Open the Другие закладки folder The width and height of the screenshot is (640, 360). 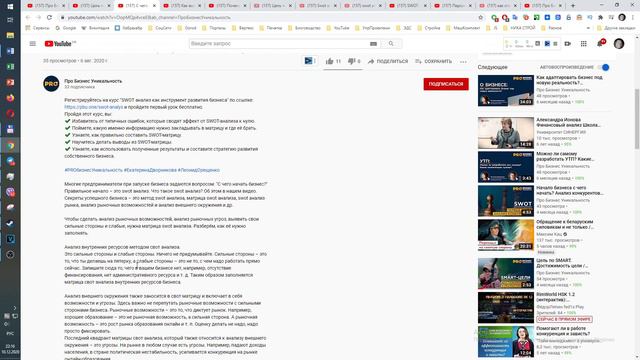(x=616, y=28)
